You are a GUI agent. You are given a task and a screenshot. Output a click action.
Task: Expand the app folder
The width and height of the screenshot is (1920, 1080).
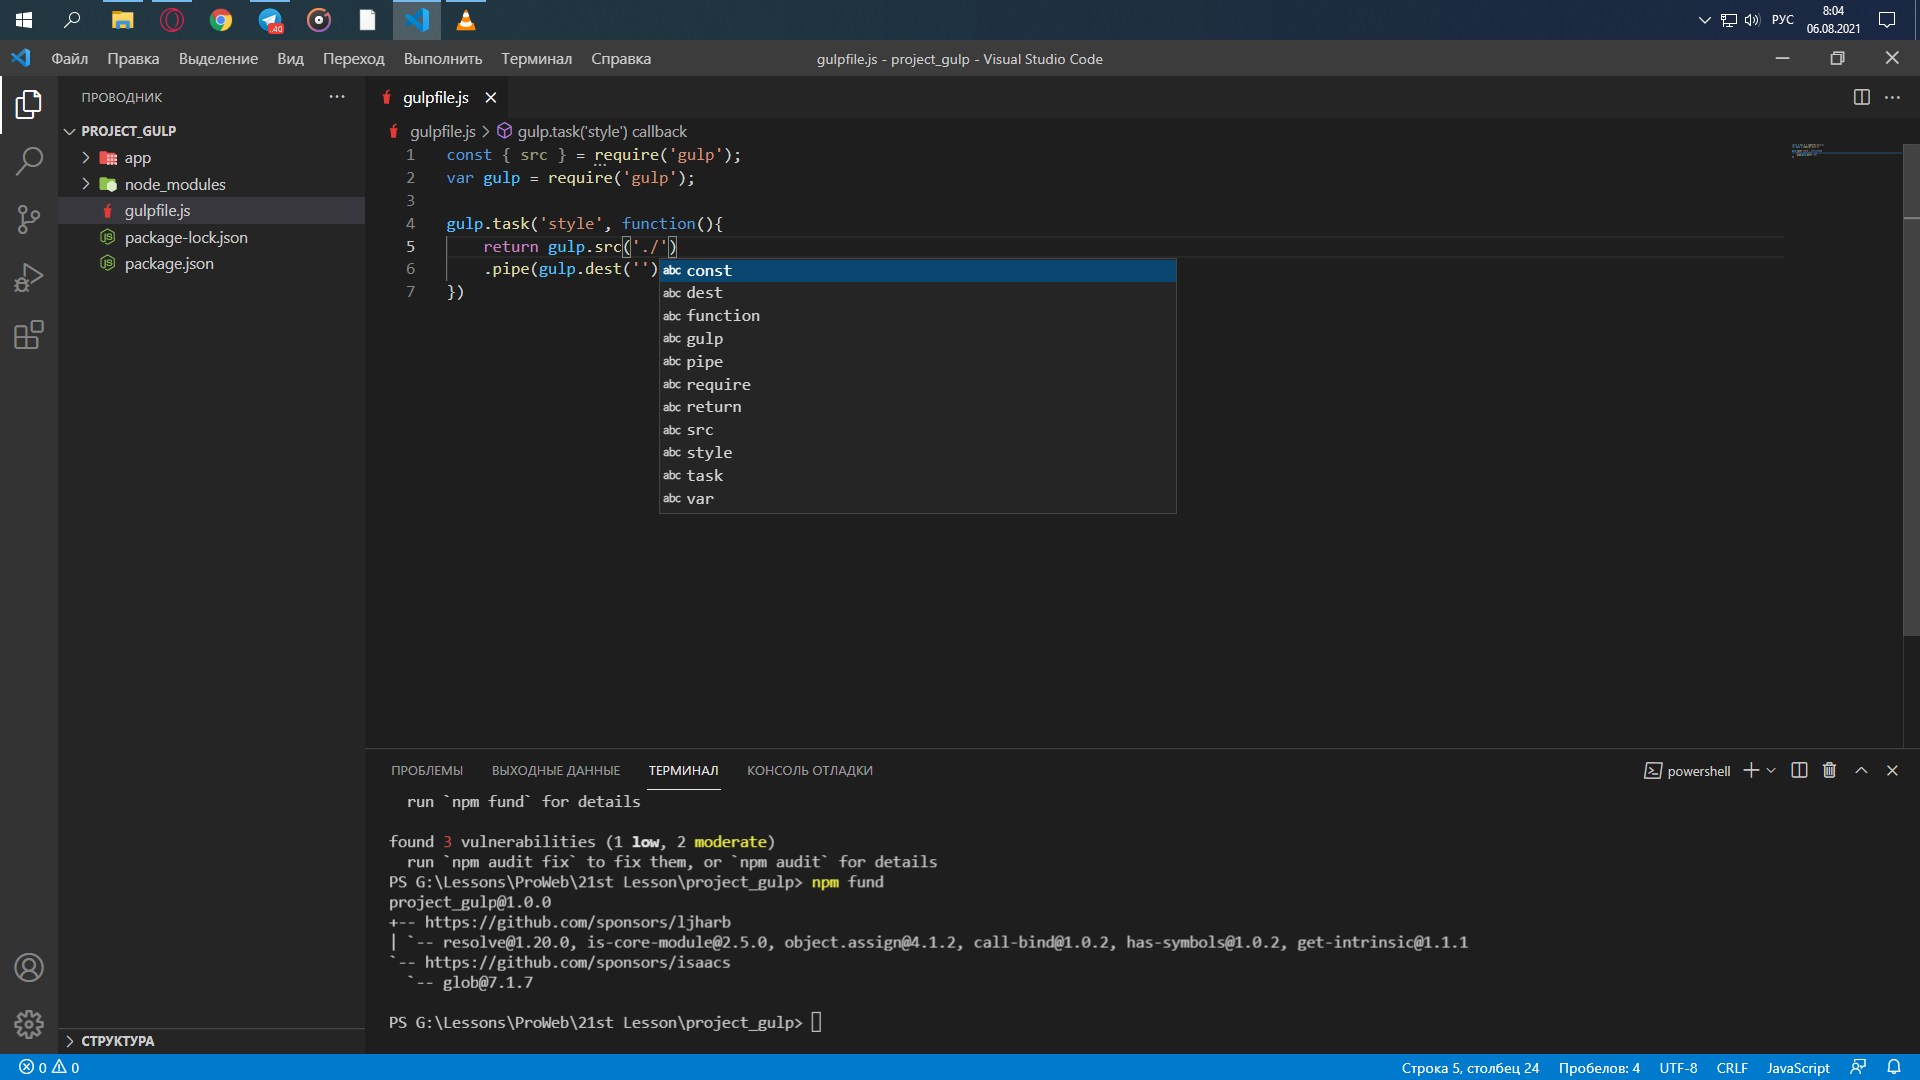[x=212, y=158]
